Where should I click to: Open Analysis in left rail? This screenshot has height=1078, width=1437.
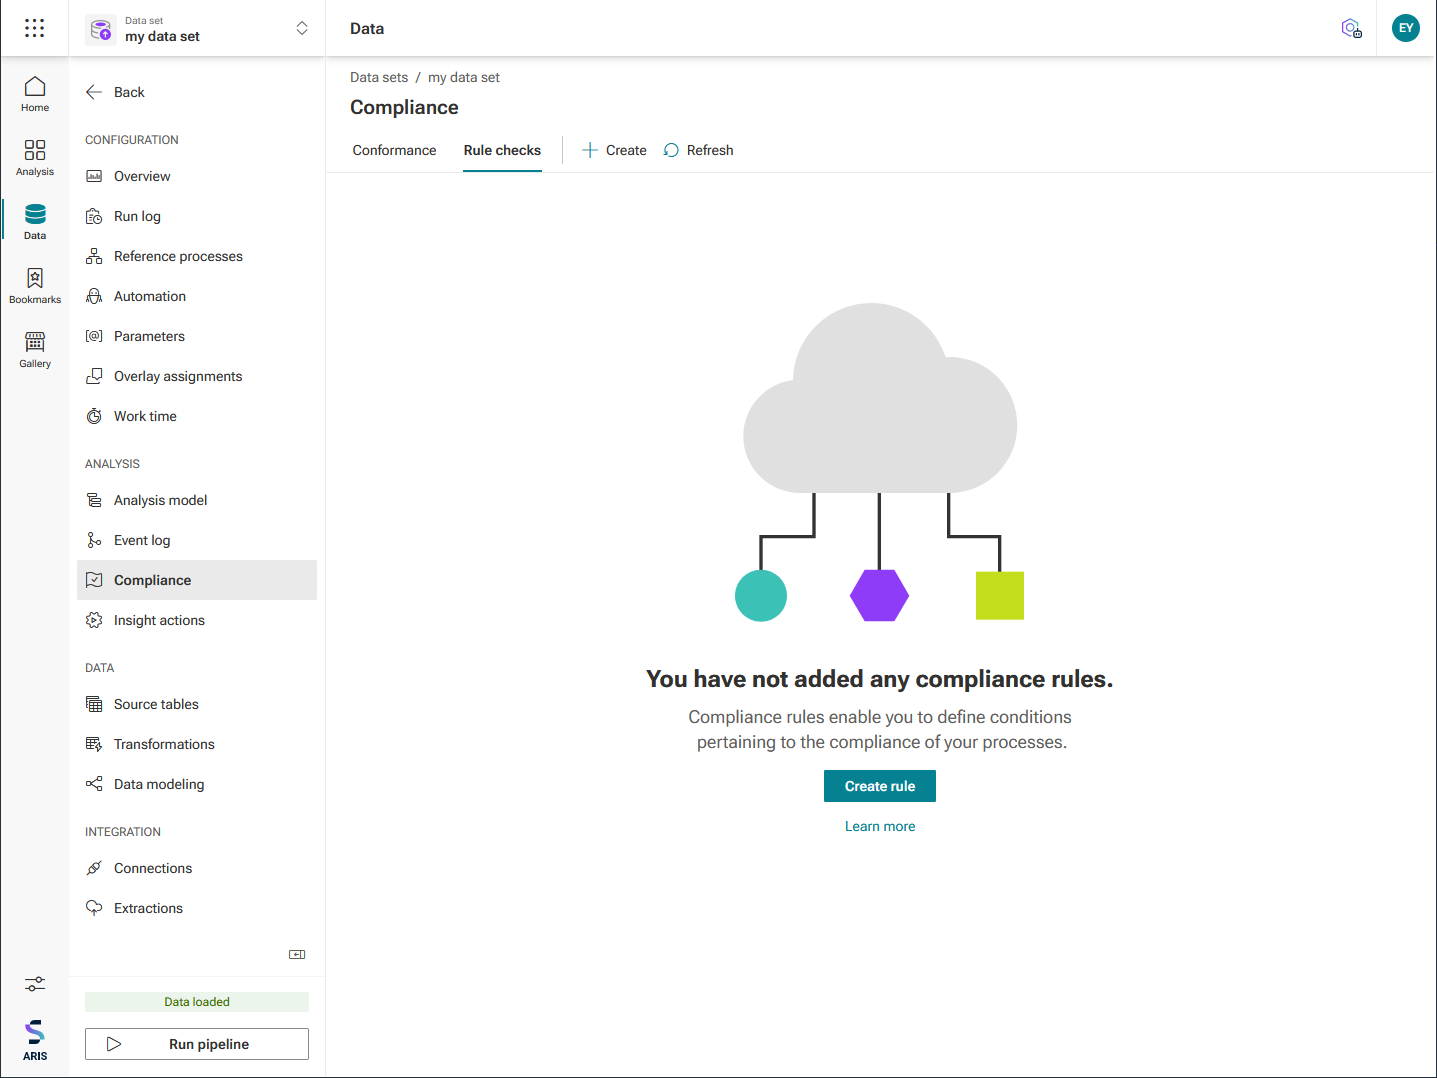(x=35, y=158)
